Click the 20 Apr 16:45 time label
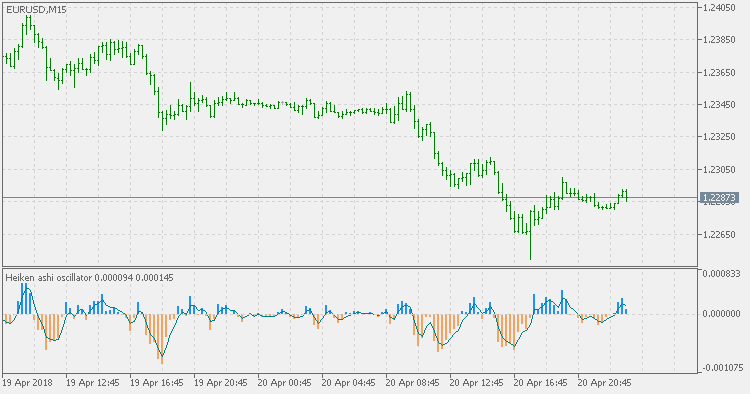Viewport: 750px width, 394px height. click(541, 383)
